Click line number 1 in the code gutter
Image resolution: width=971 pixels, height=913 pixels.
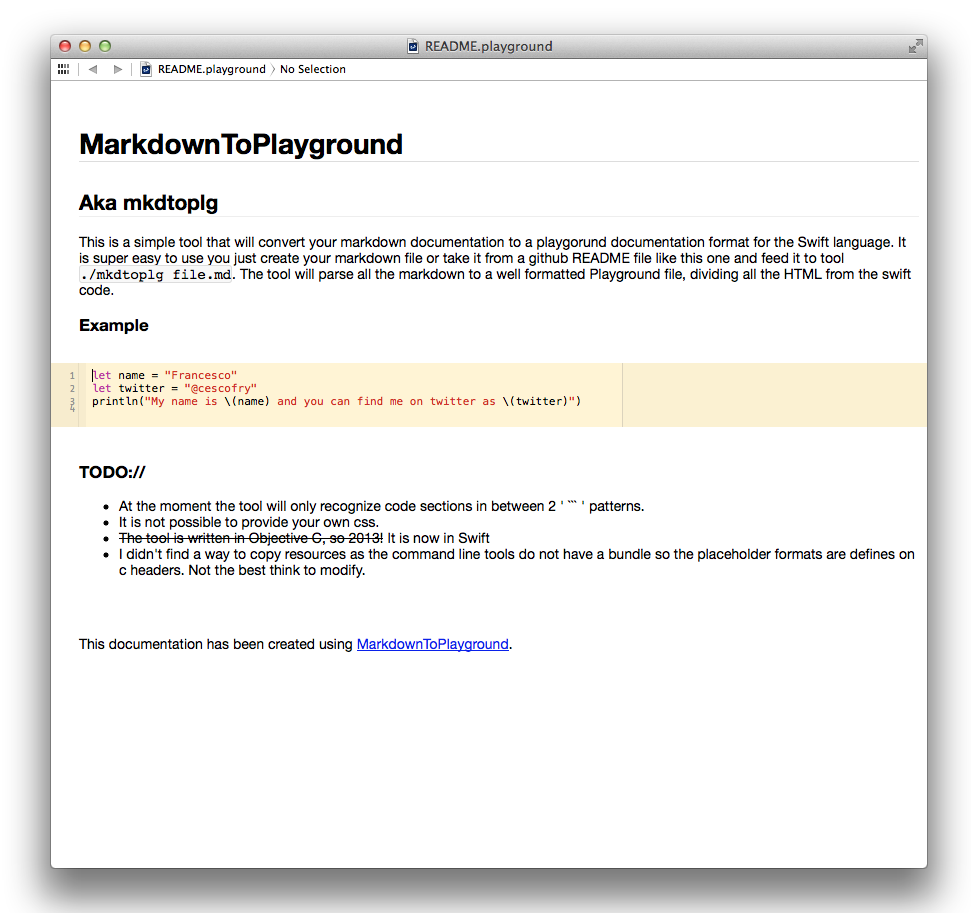(71, 374)
